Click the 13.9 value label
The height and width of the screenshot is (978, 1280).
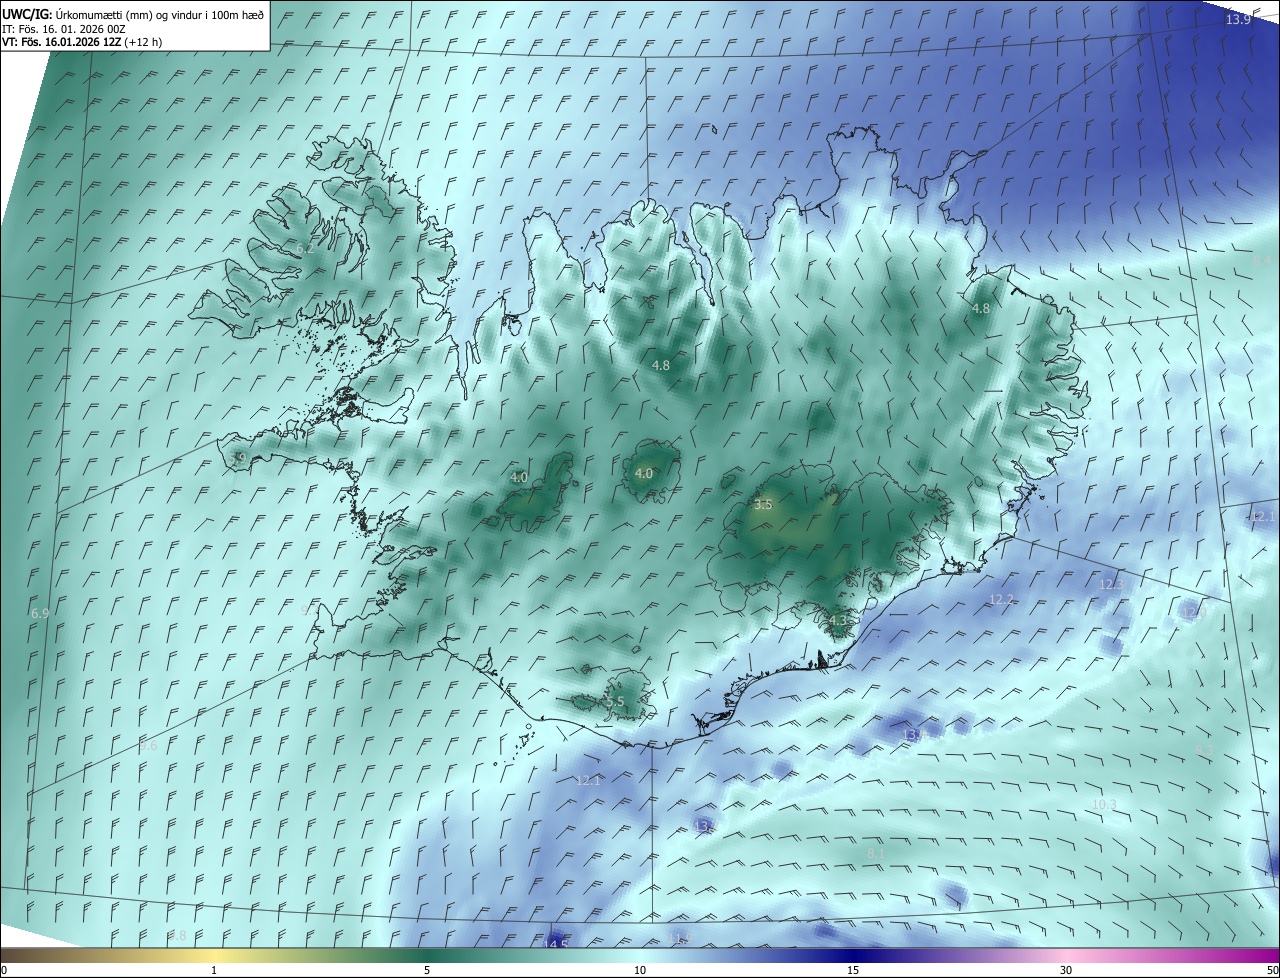(1238, 20)
